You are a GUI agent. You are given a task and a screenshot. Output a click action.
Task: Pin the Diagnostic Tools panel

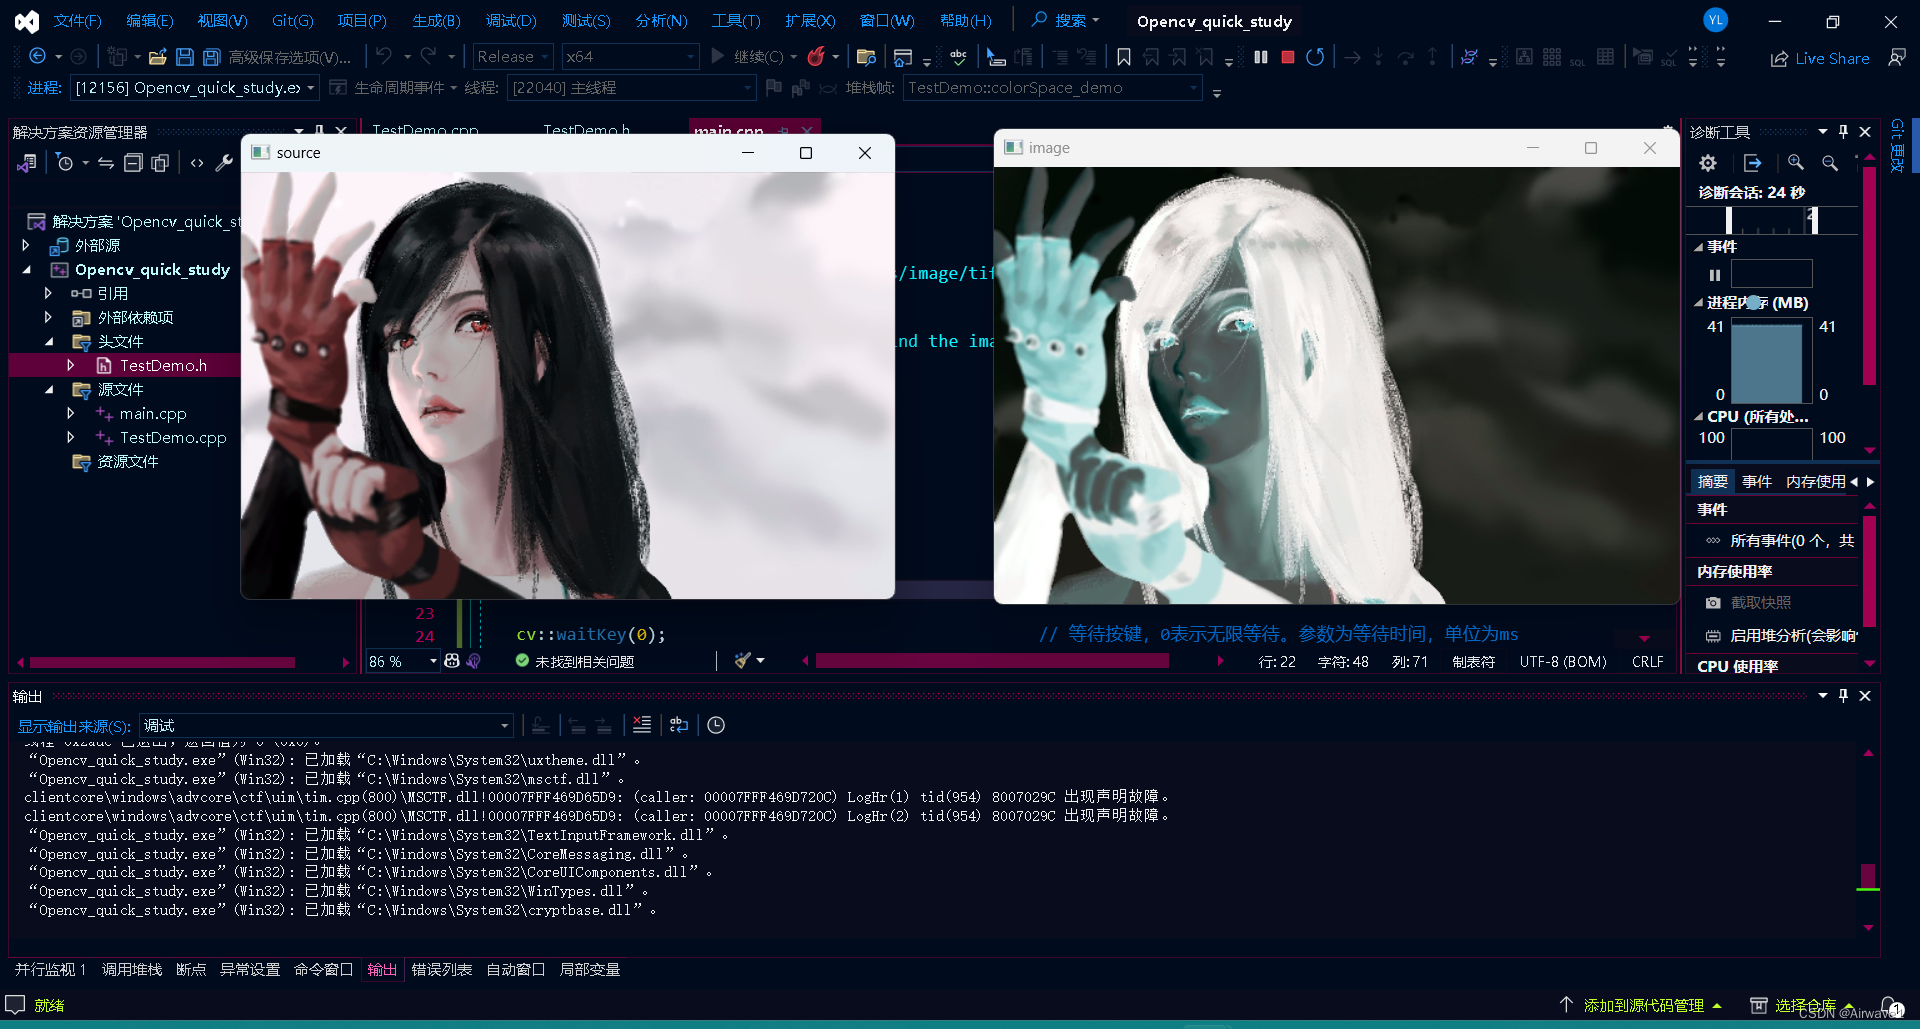(1843, 131)
